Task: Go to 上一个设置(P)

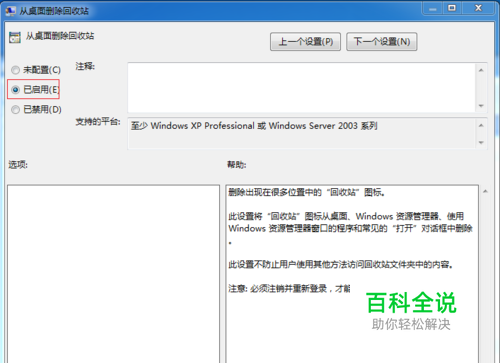Action: (305, 42)
